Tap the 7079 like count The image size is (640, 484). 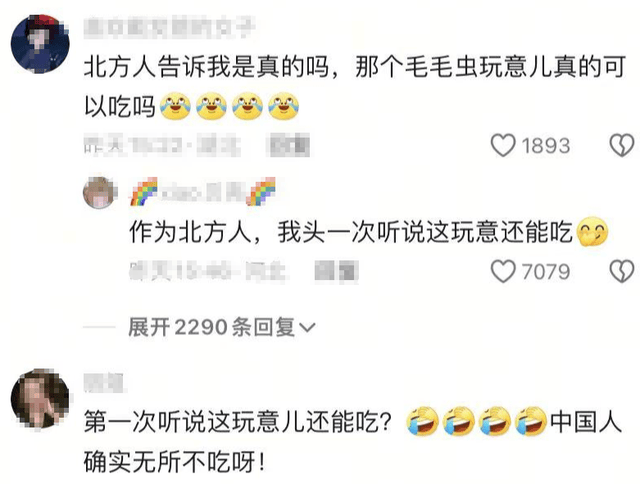[x=546, y=272]
